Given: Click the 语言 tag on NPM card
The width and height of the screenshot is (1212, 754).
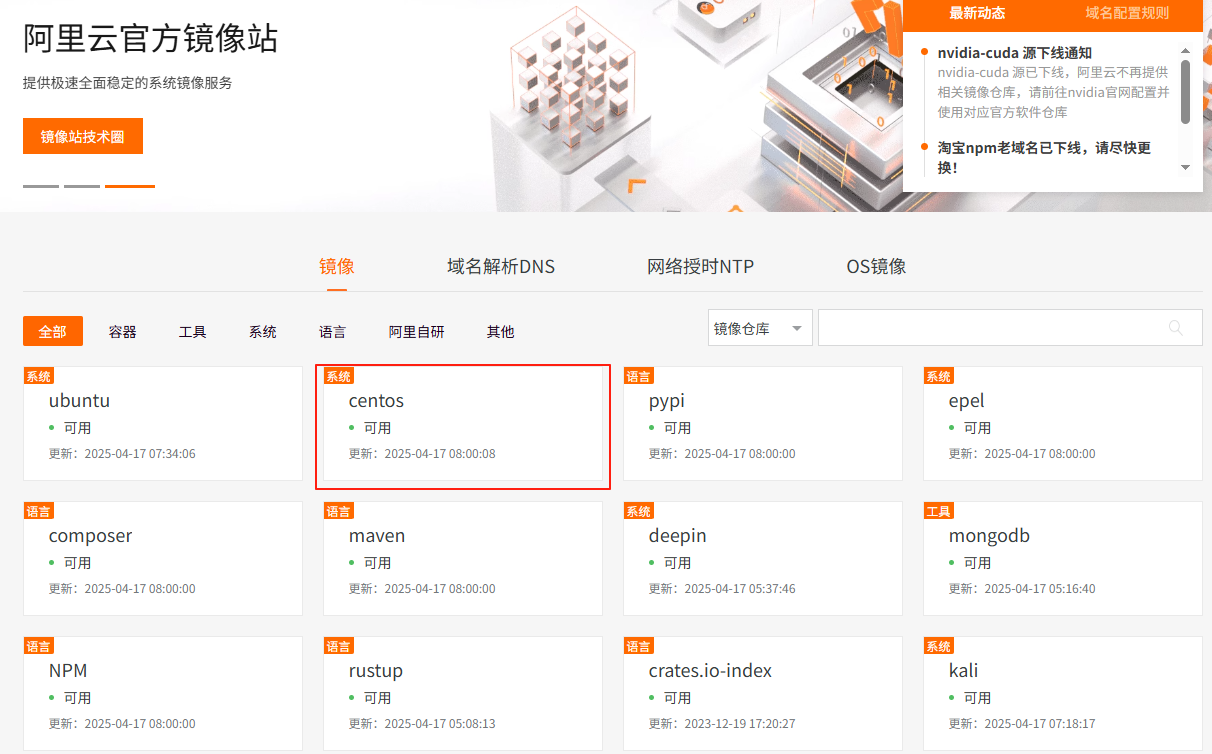Looking at the screenshot, I should point(39,646).
